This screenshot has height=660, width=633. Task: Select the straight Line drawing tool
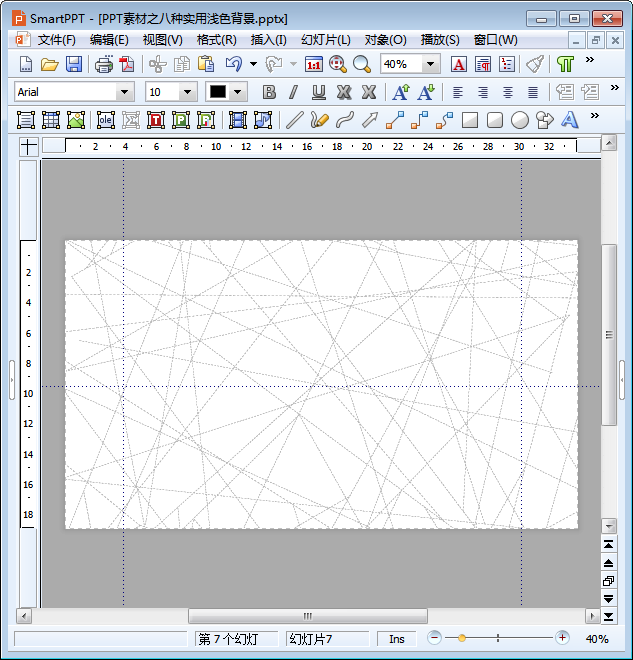click(294, 120)
